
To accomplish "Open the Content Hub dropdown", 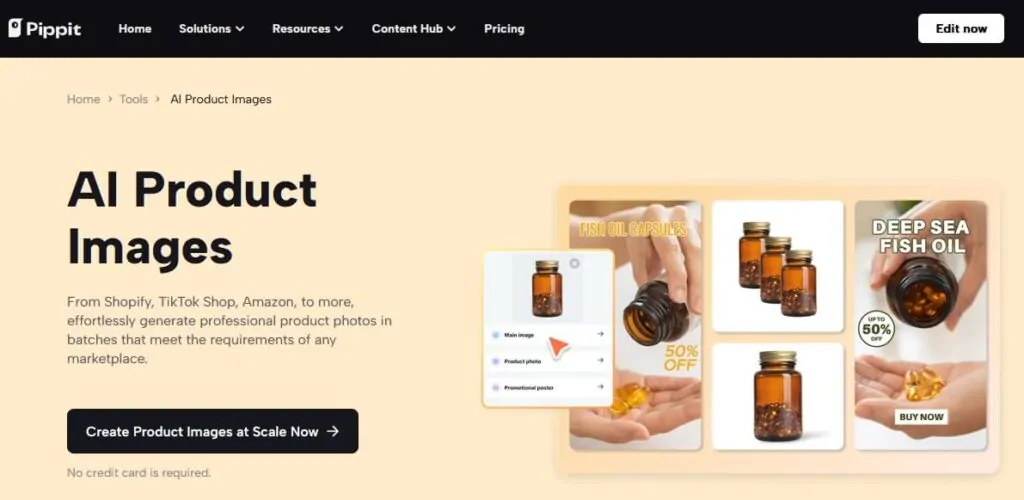I will click(413, 29).
